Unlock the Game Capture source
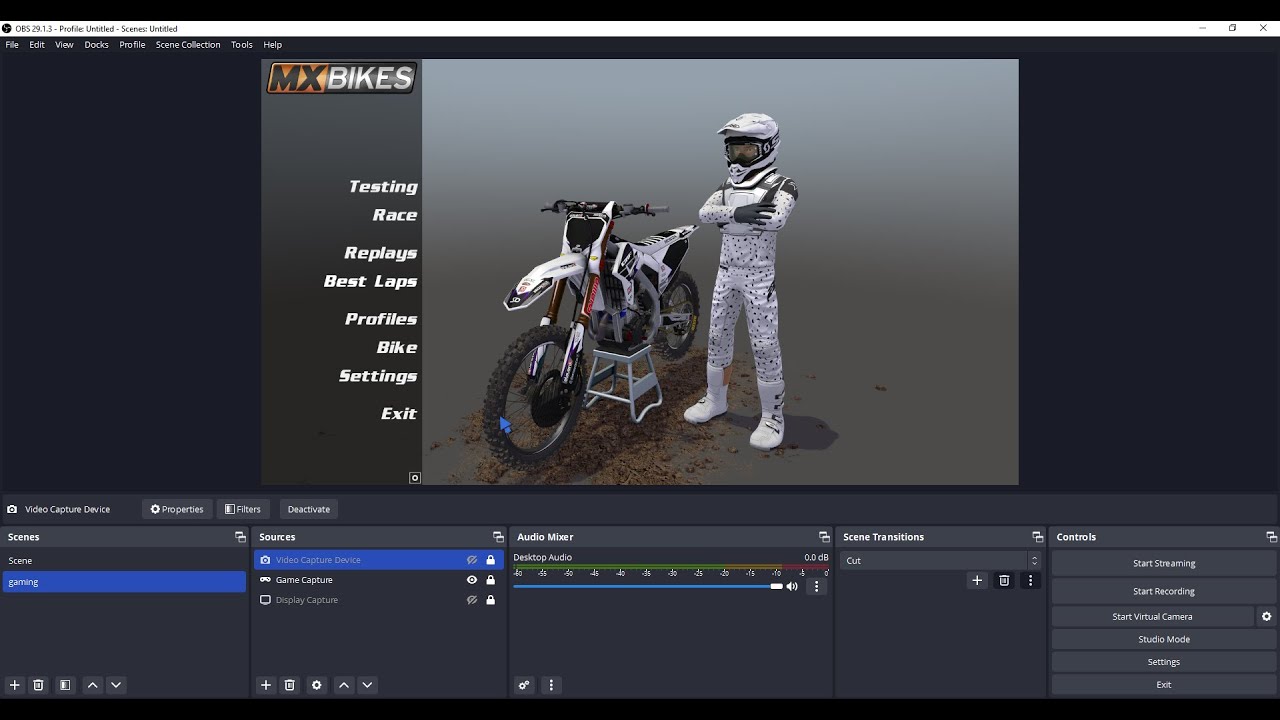Viewport: 1280px width, 720px height. coord(490,580)
